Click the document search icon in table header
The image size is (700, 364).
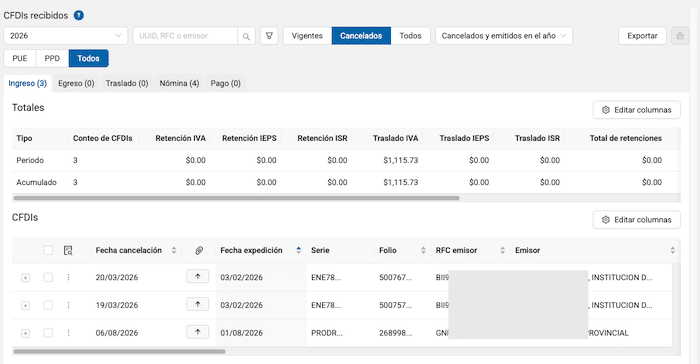point(68,251)
